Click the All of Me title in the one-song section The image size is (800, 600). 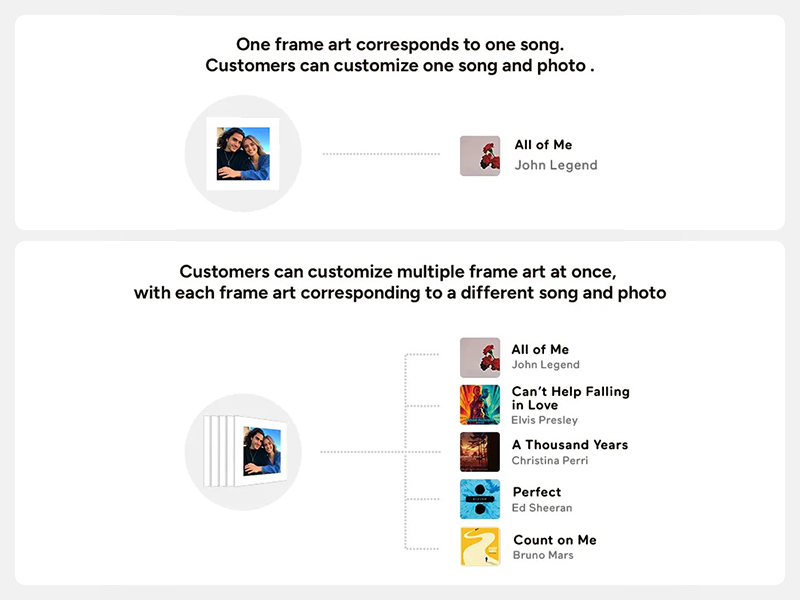543,145
